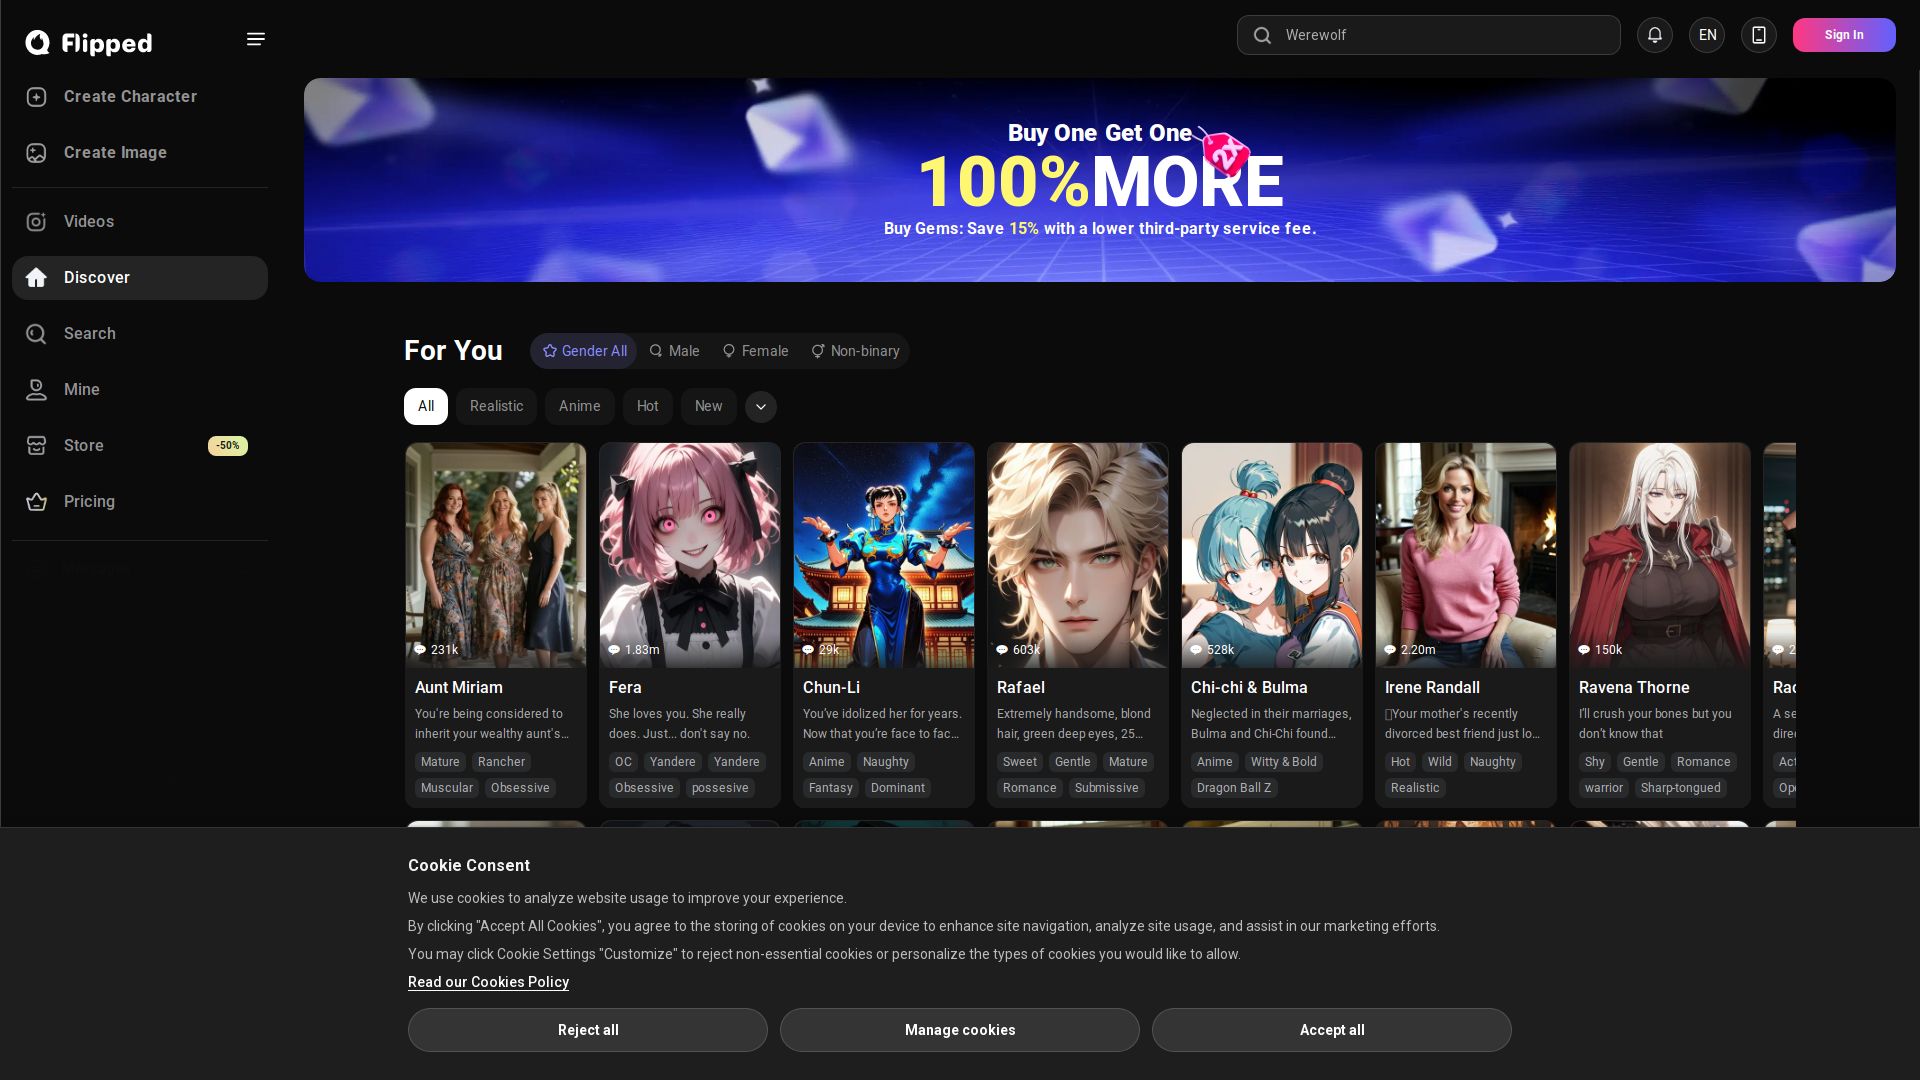Filter characters by Non-binary
The image size is (1920, 1080).
(x=855, y=351)
